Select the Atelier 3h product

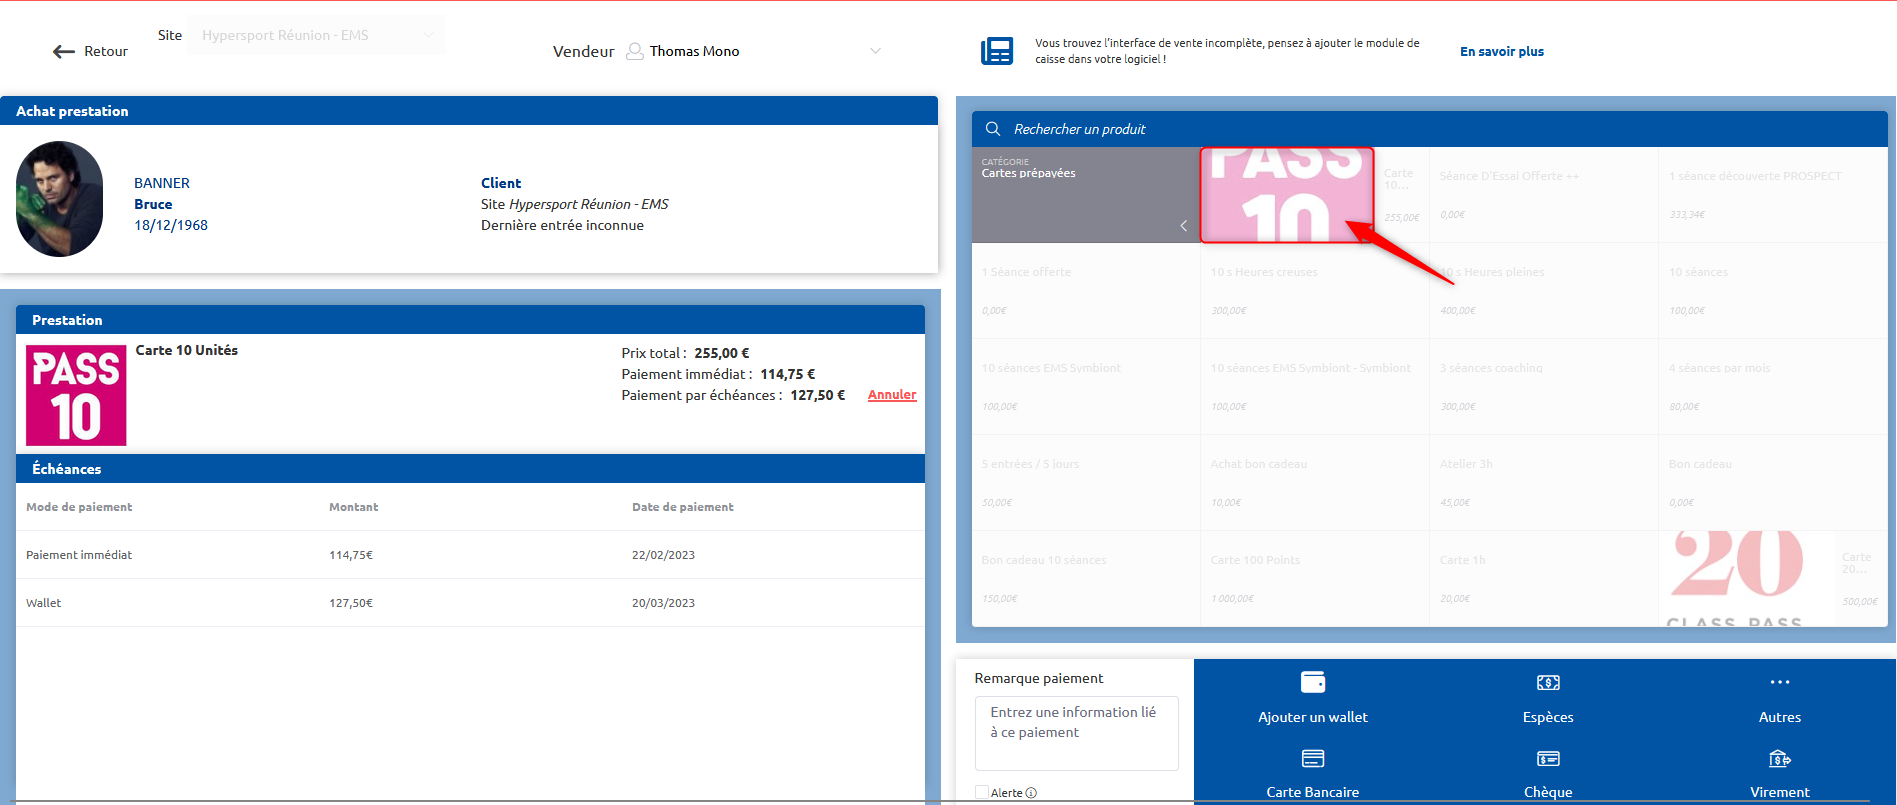click(1543, 483)
